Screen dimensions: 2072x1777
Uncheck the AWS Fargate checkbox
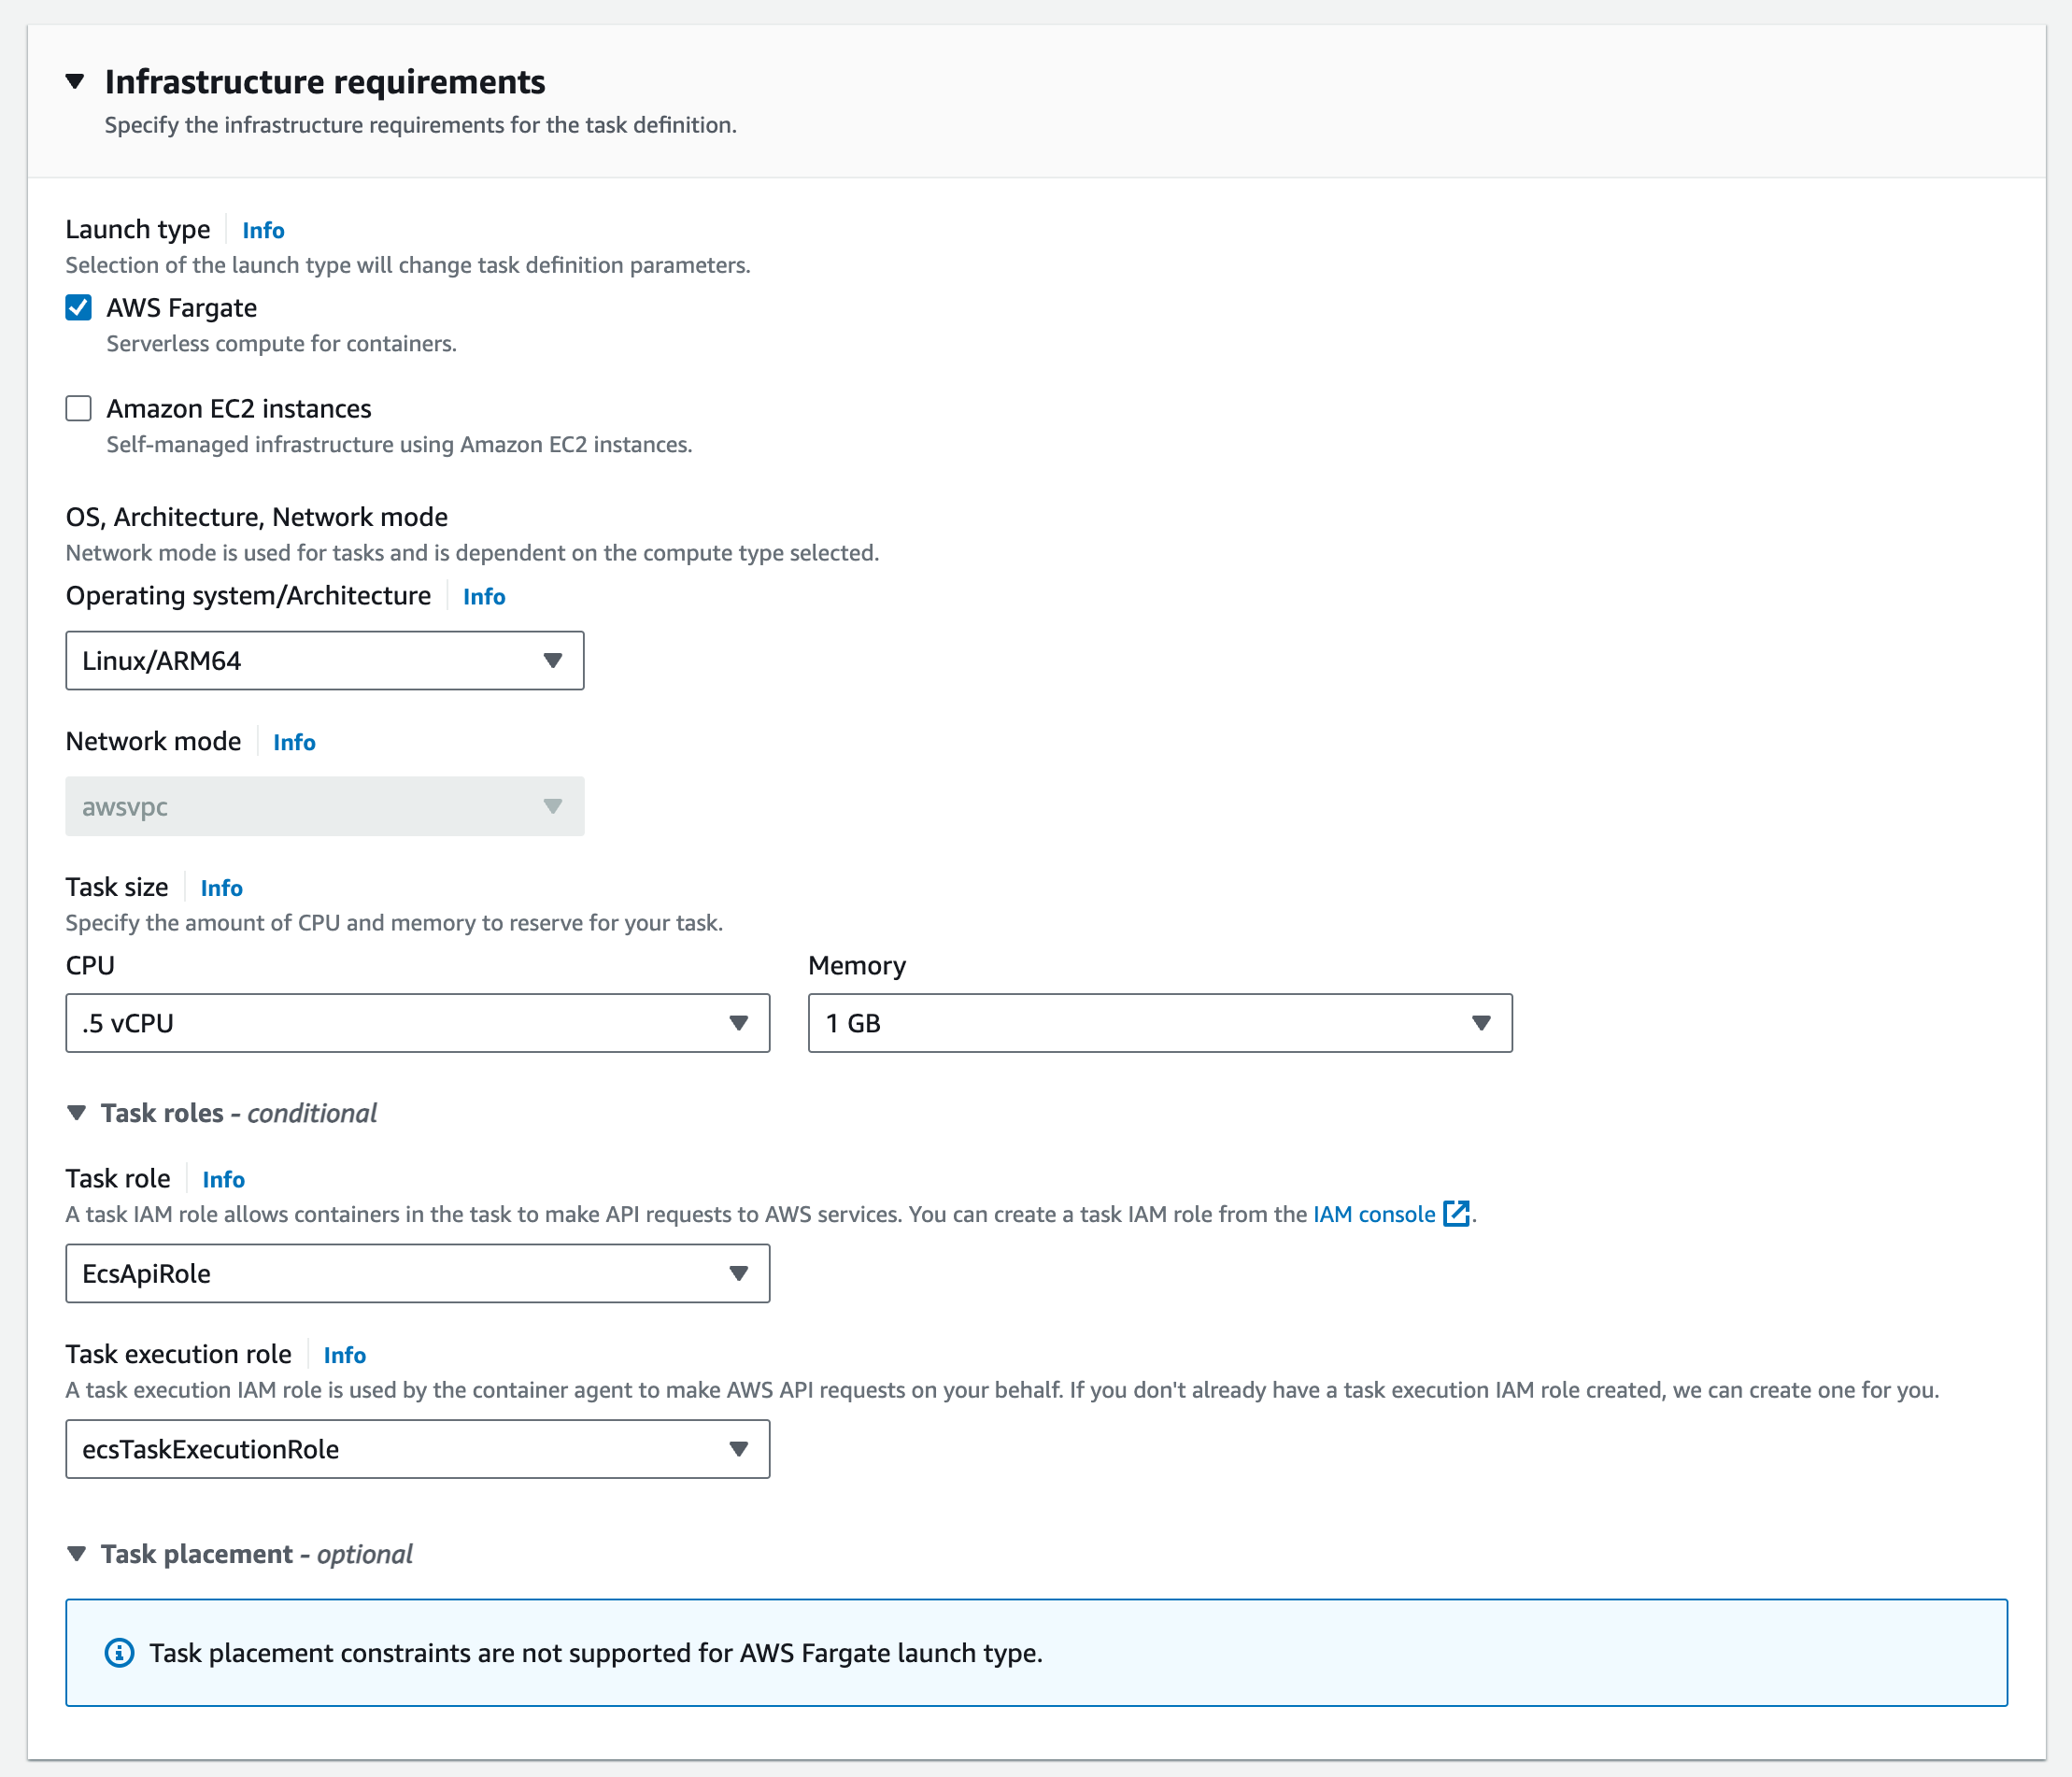pyautogui.click(x=79, y=307)
